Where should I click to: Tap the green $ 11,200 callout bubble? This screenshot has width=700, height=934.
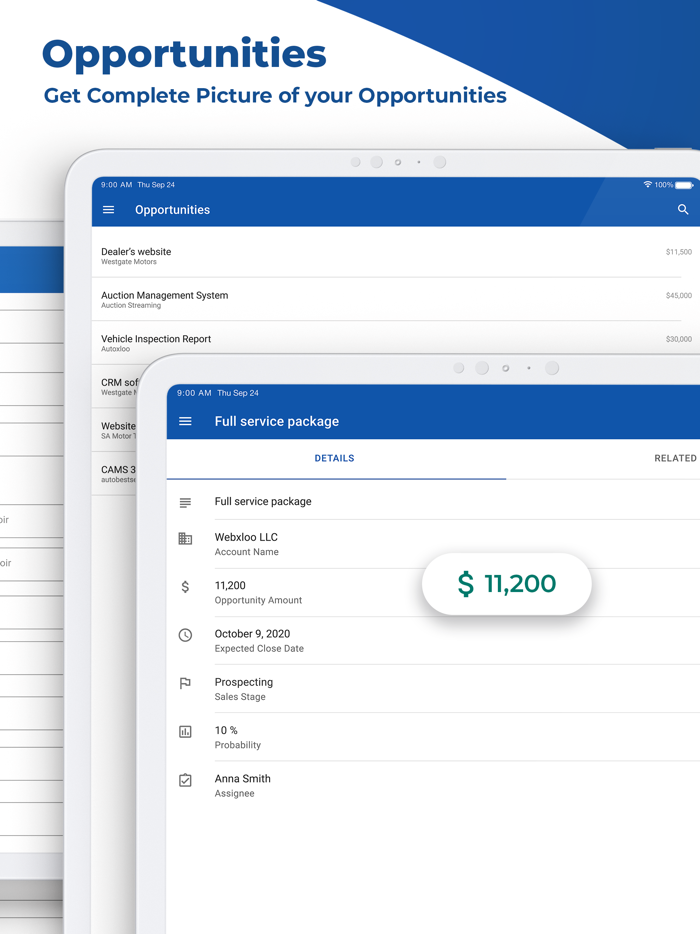[x=506, y=584]
